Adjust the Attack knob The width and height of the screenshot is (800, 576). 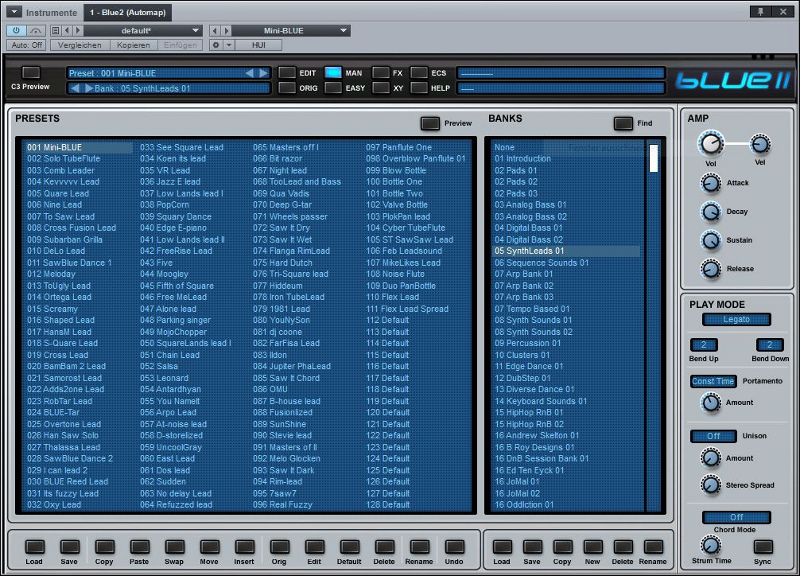pos(710,183)
